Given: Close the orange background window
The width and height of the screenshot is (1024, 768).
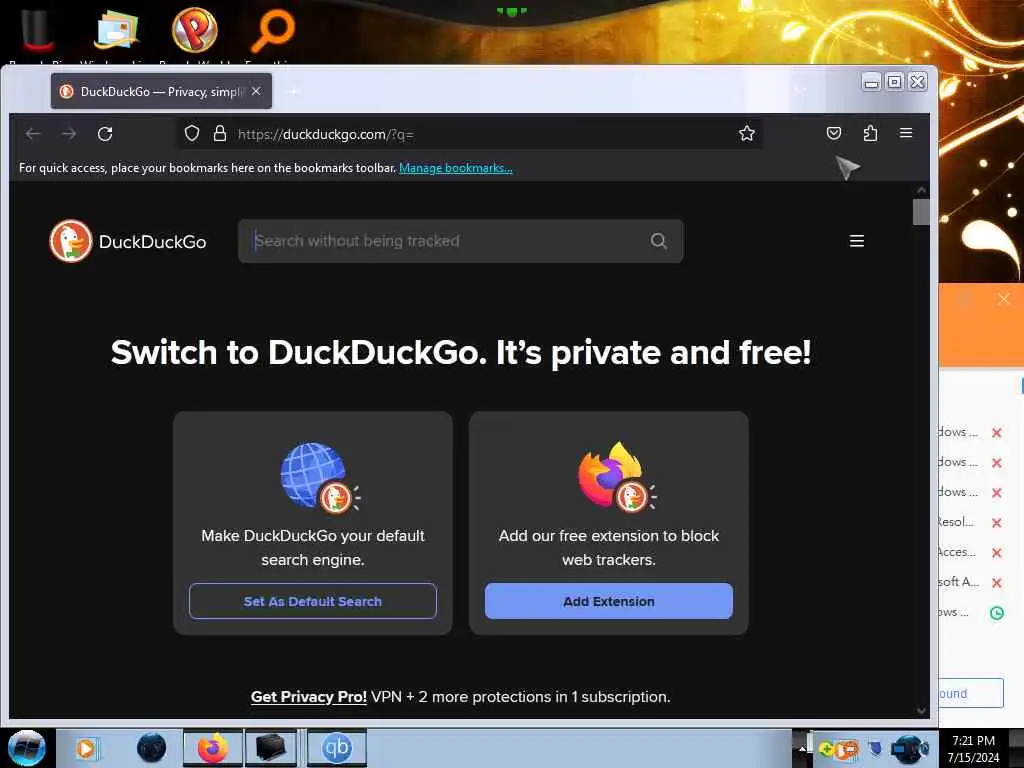Looking at the screenshot, I should pos(1004,299).
